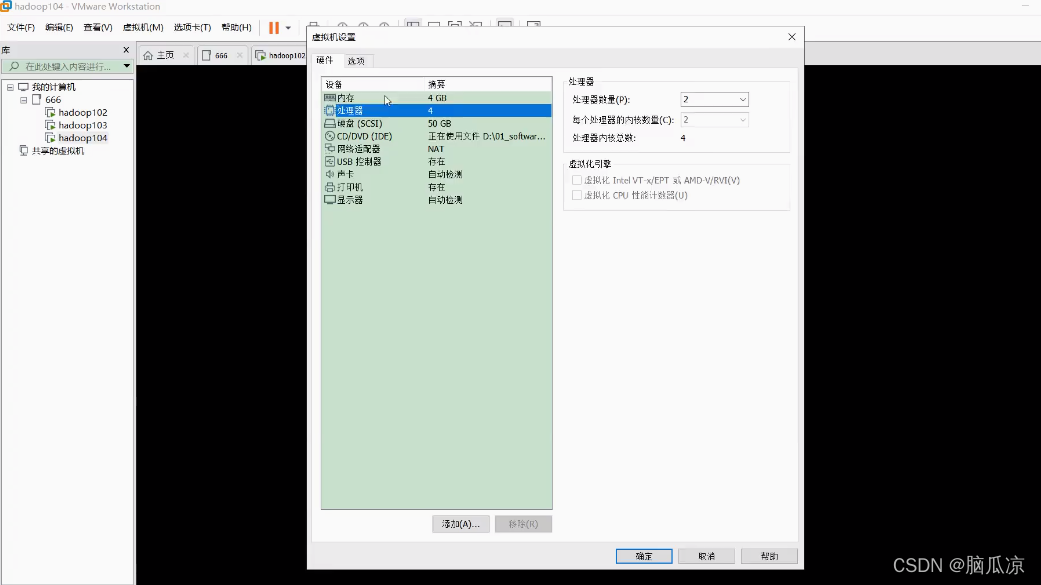Open the 虚拟机(M) menu
The width and height of the screenshot is (1041, 585).
coord(143,27)
